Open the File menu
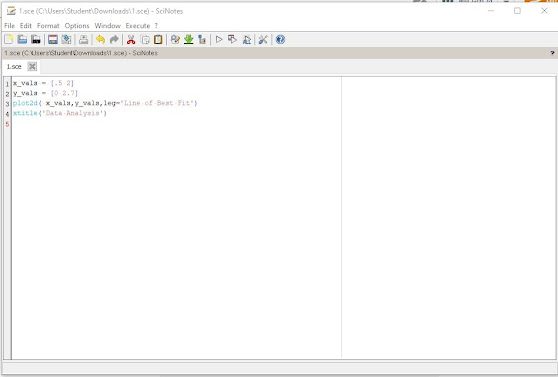 (10, 26)
